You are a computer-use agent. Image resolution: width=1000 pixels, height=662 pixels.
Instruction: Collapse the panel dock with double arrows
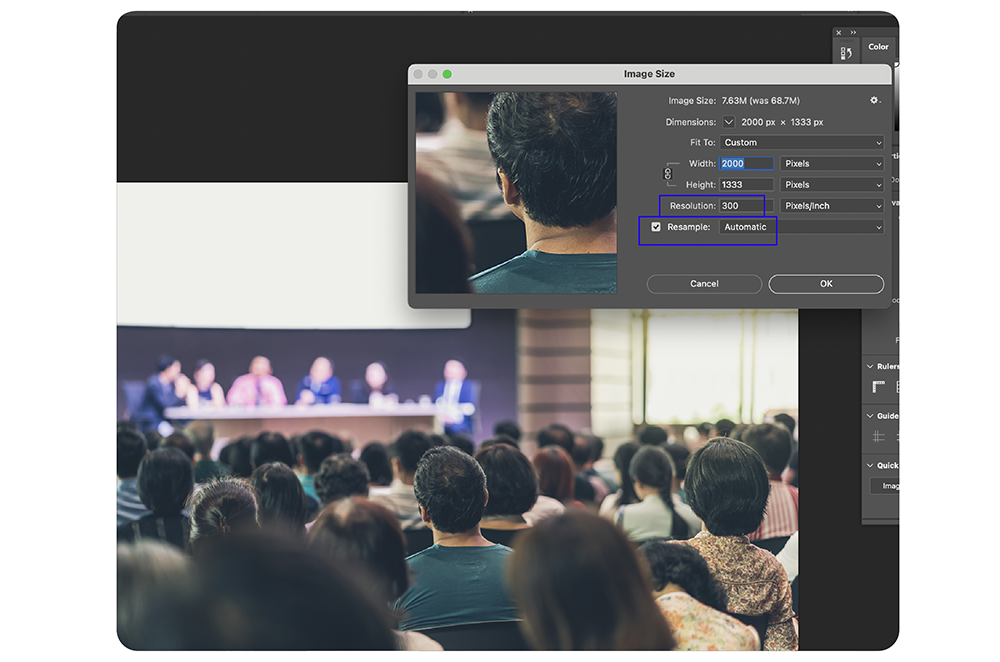coord(853,32)
